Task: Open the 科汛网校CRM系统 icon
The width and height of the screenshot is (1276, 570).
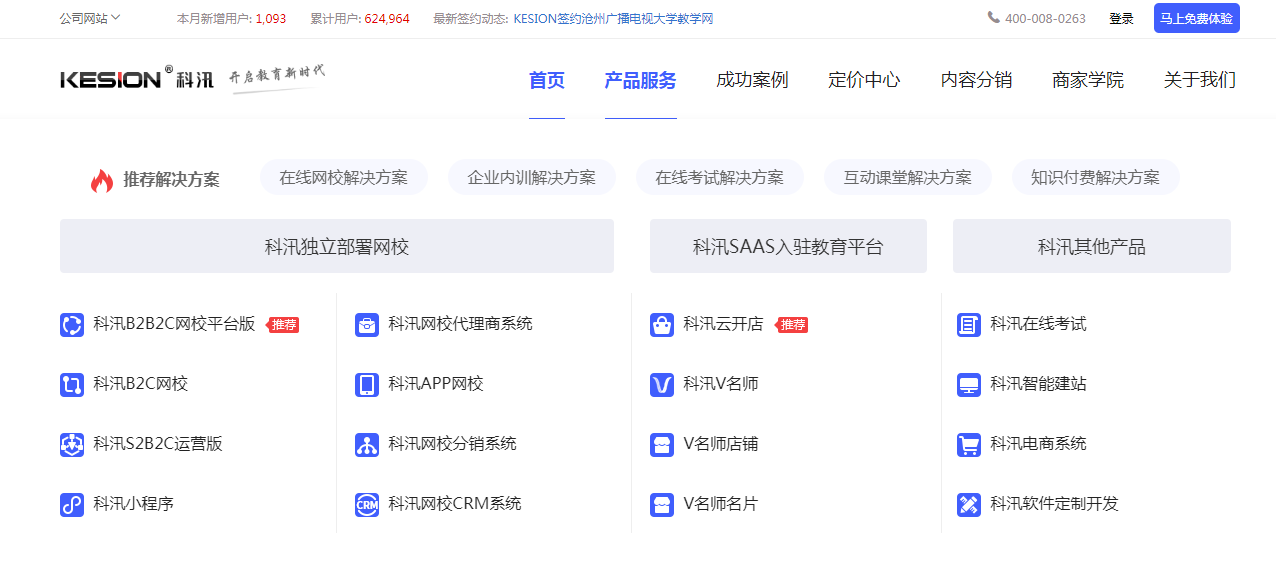Action: (367, 505)
